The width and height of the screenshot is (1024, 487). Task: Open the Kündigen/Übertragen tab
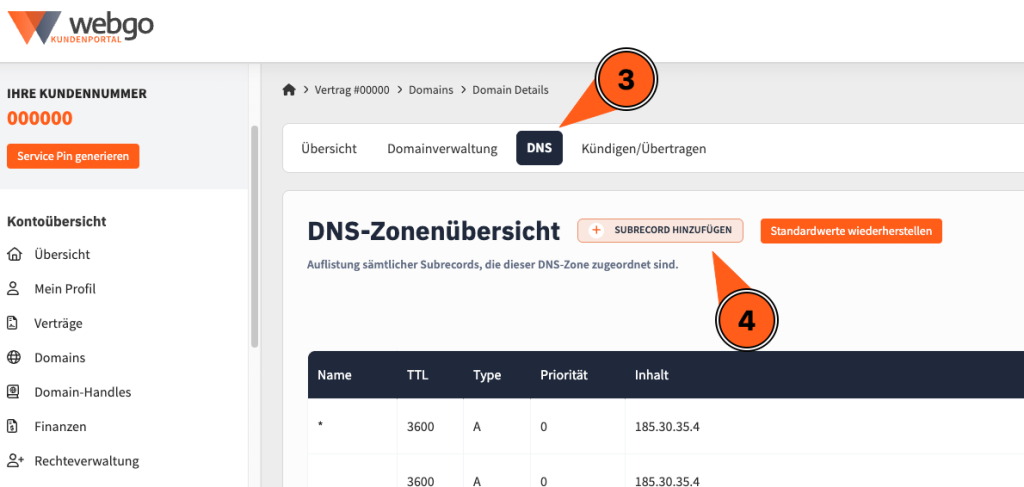644,149
